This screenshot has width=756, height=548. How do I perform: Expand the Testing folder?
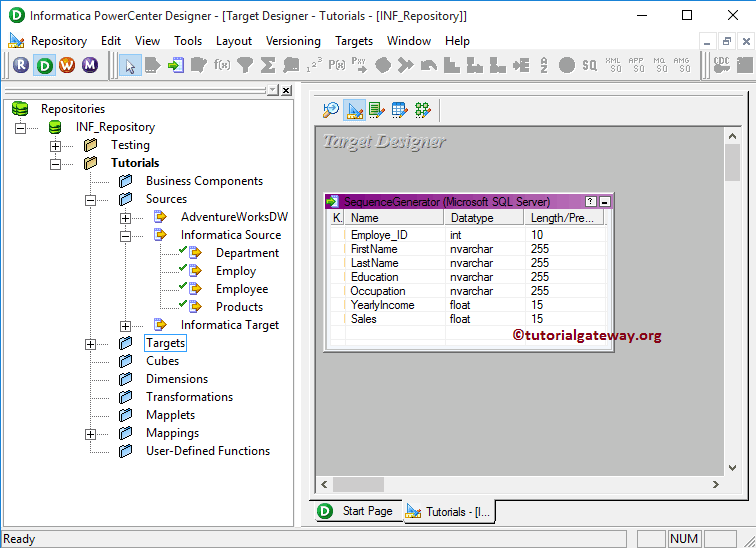pyautogui.click(x=55, y=146)
